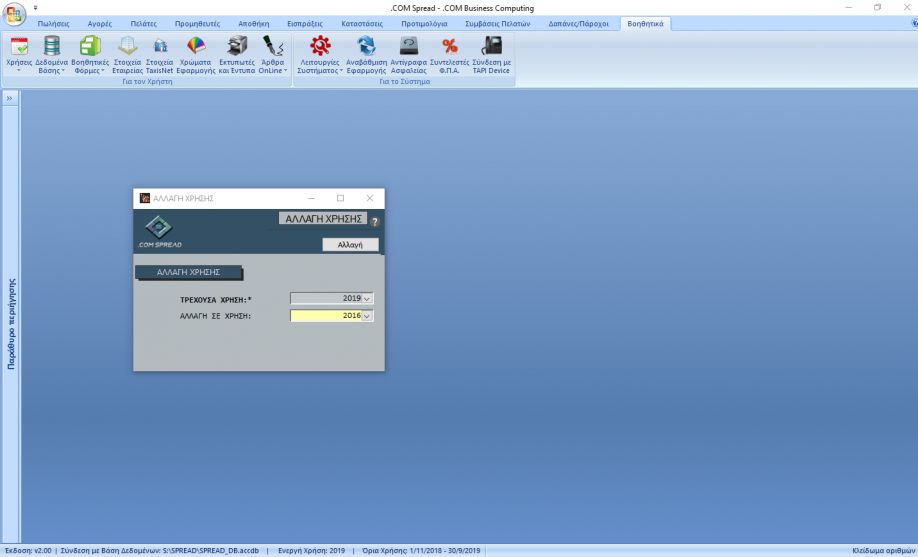The height and width of the screenshot is (557, 918).
Task: Click the Άρθρα OnLine pen icon
Action: click(273, 46)
